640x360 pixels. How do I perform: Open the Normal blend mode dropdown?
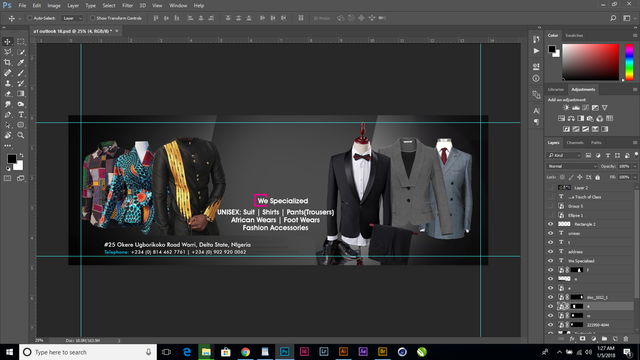[x=572, y=166]
